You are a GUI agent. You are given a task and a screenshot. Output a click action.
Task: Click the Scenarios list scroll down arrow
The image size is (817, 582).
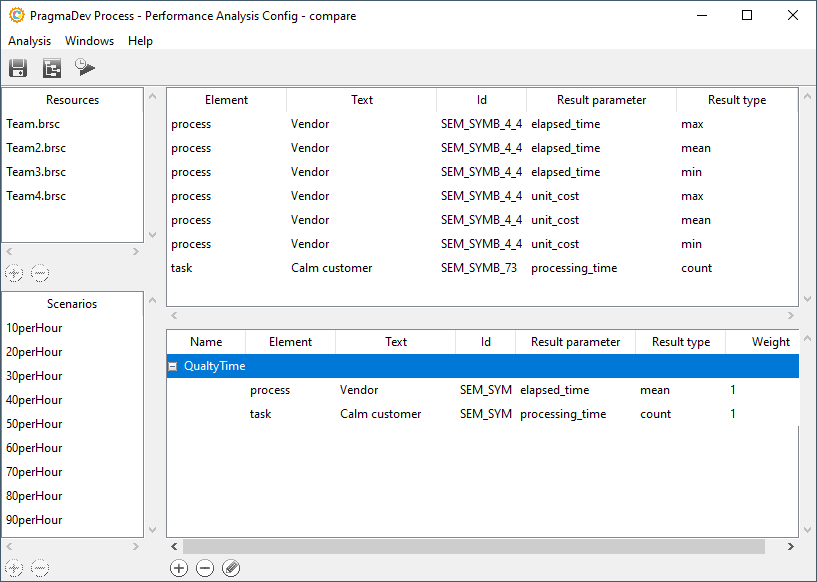[x=152, y=530]
